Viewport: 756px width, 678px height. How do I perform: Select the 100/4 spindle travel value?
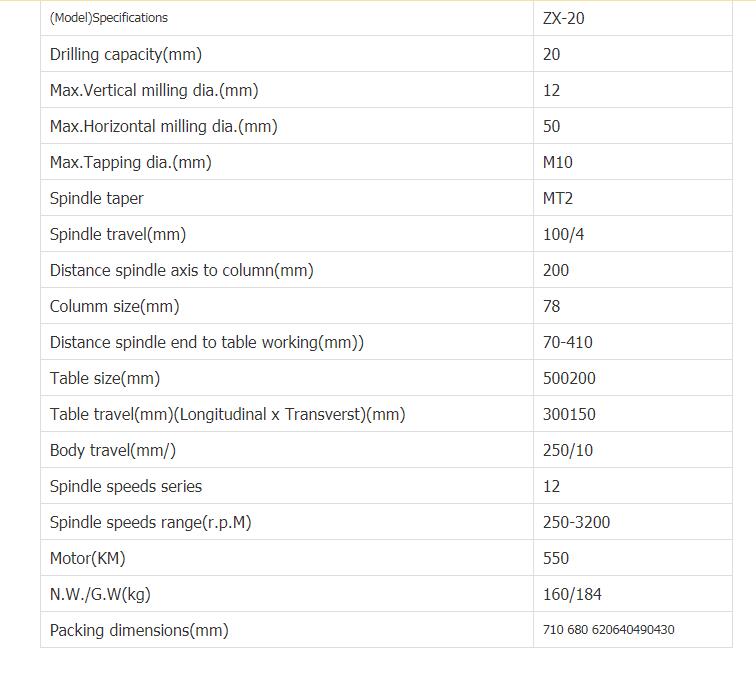pos(563,234)
